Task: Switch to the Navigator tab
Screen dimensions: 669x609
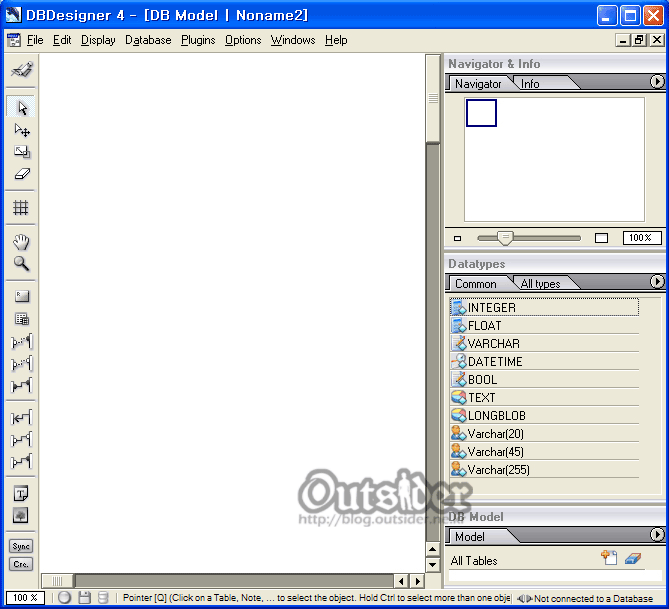Action: 478,84
